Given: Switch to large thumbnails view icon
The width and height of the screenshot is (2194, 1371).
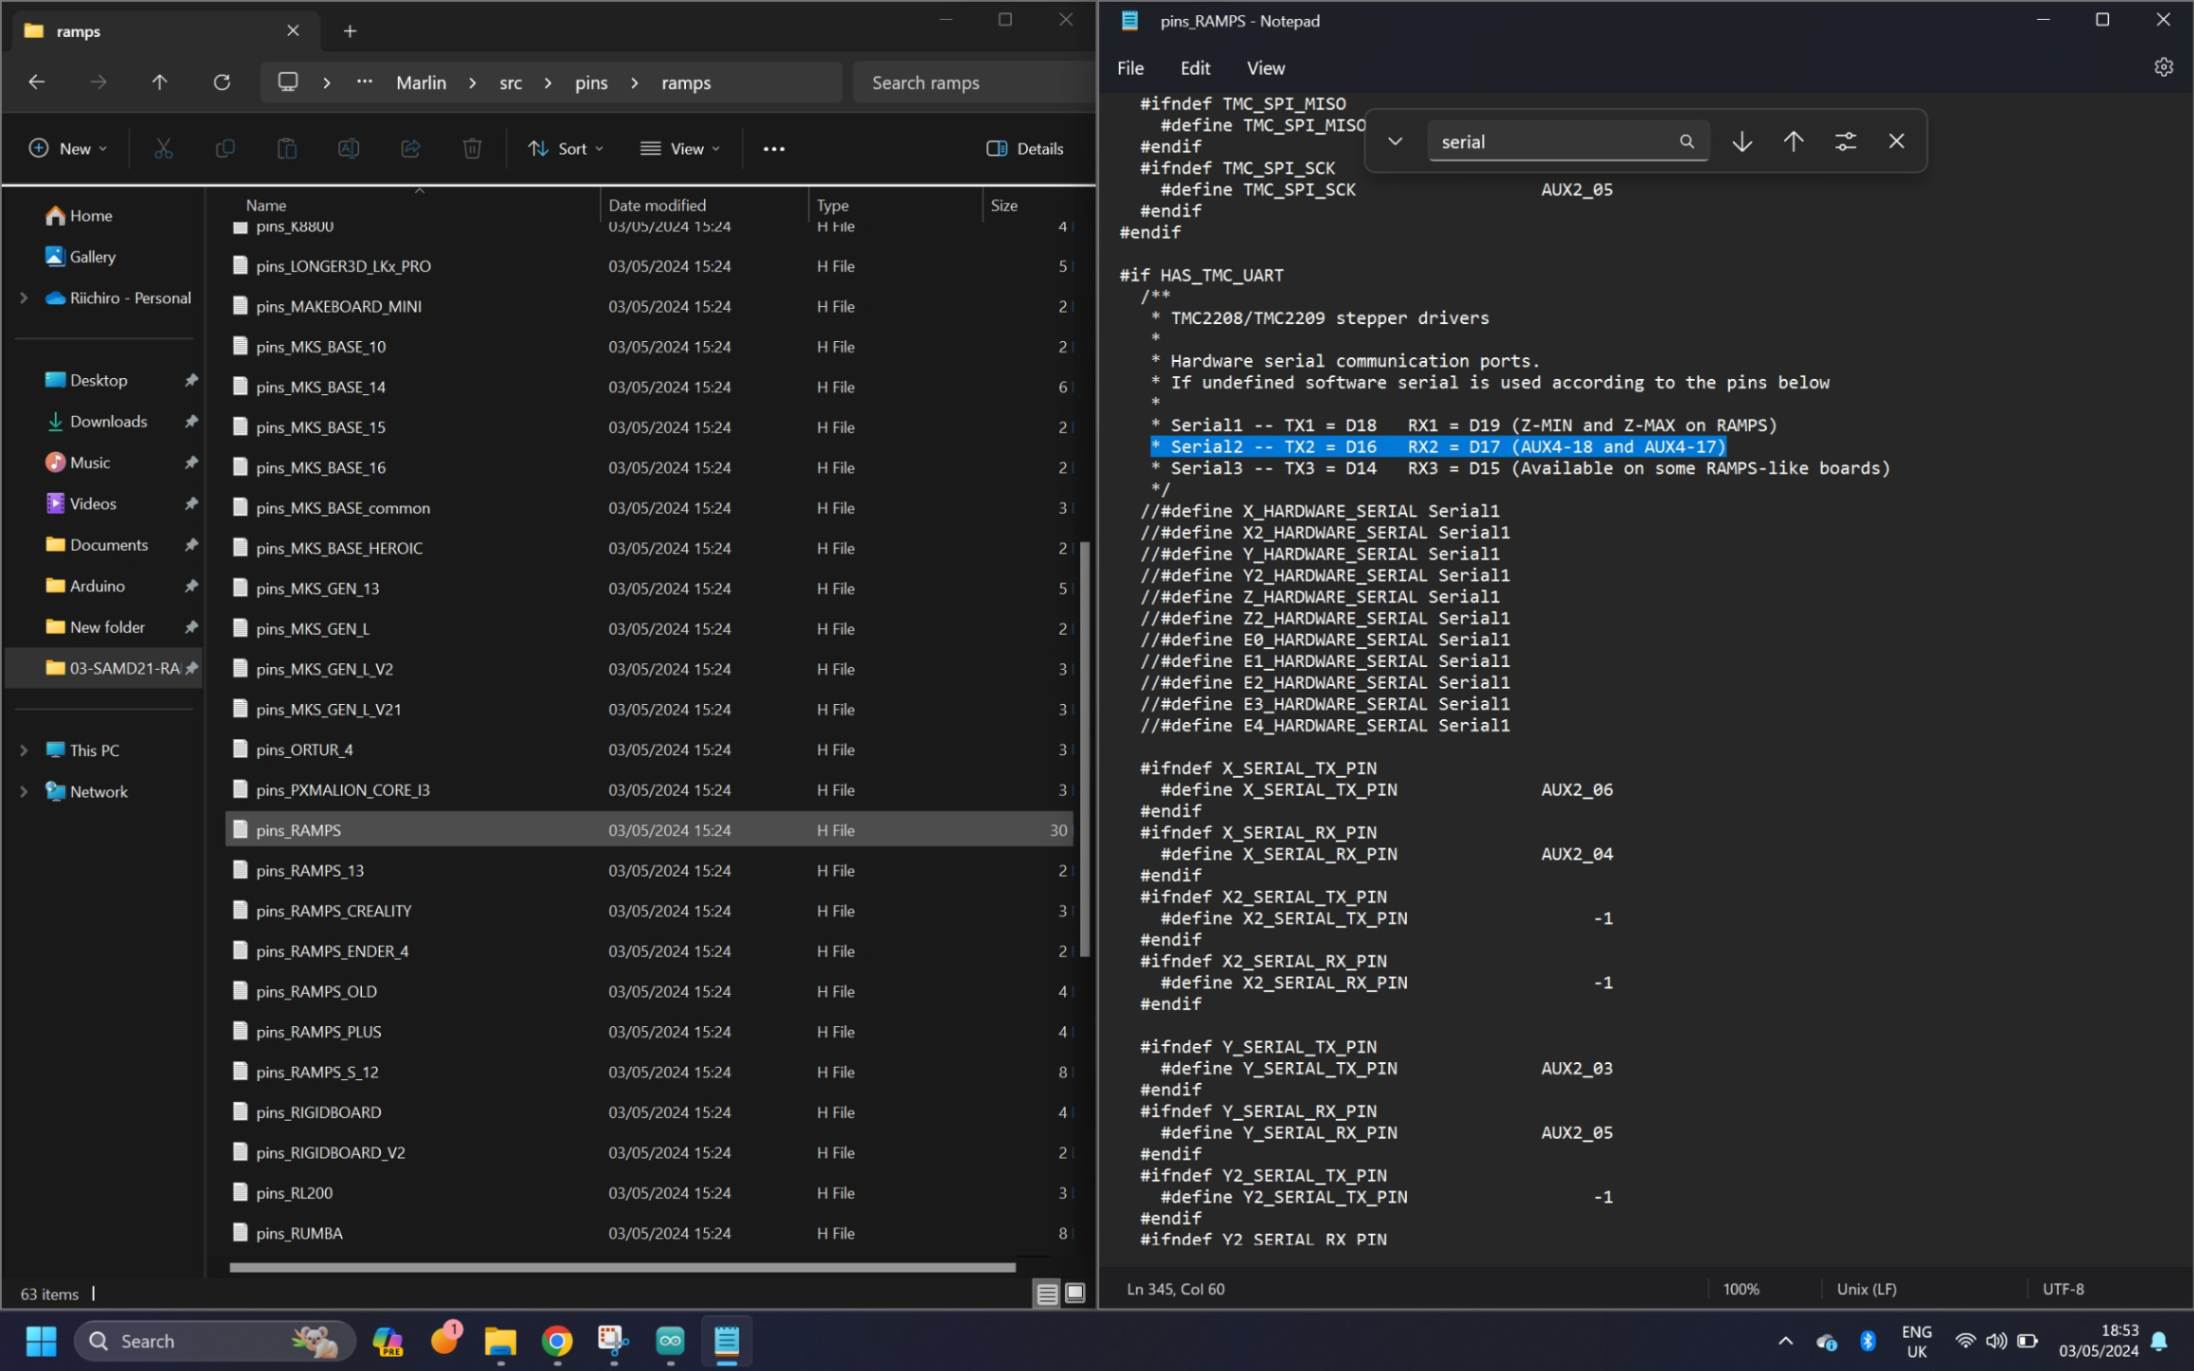Looking at the screenshot, I should click(1075, 1294).
